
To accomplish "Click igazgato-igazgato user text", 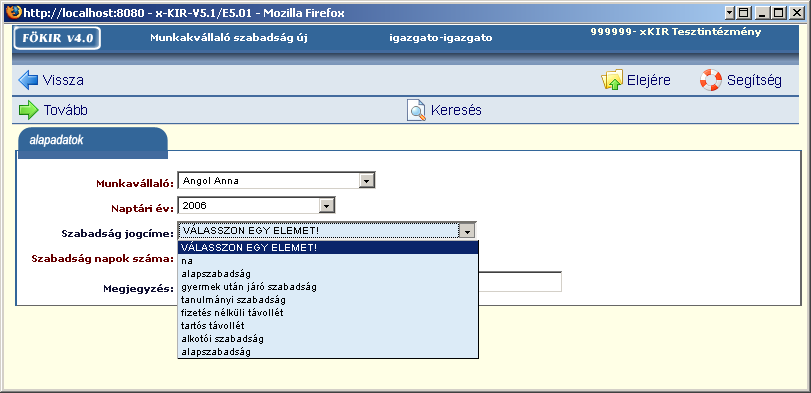I will coord(441,38).
